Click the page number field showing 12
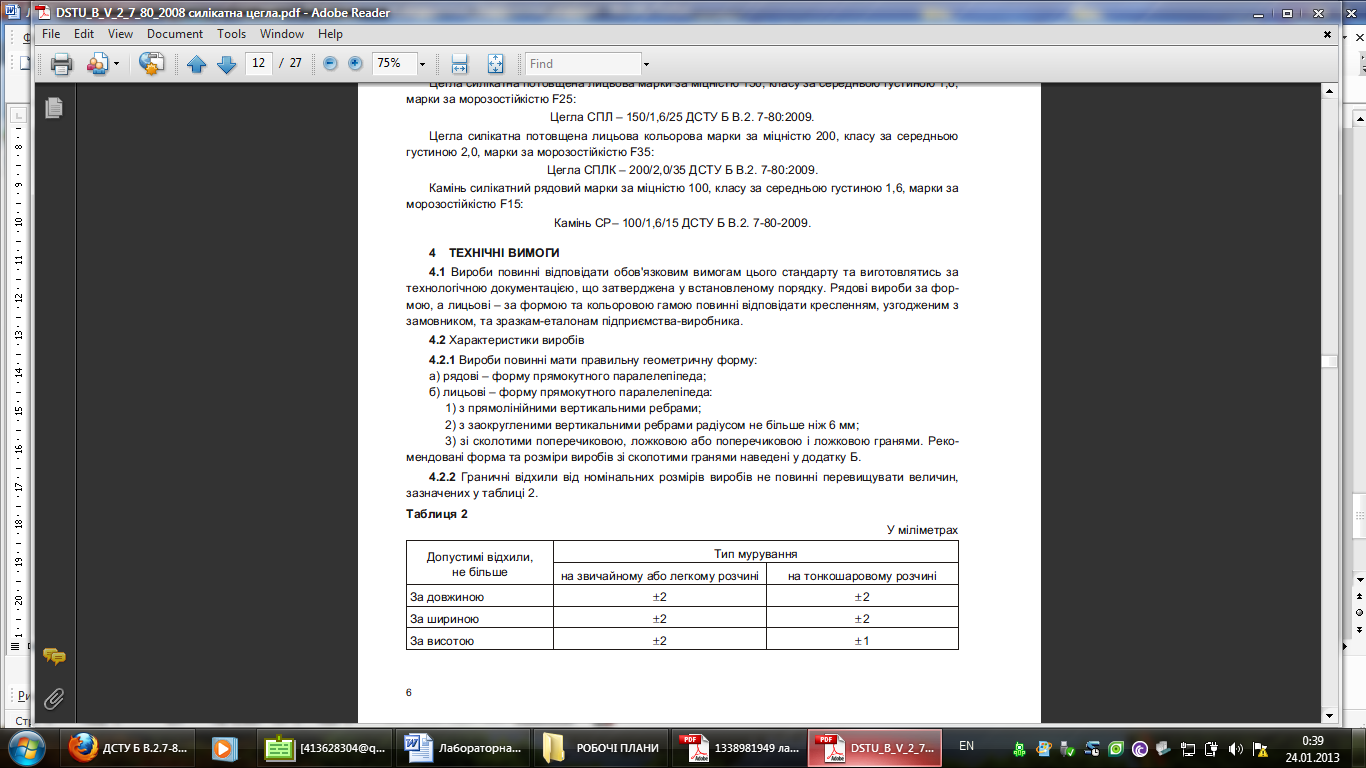1366x768 pixels. [259, 63]
